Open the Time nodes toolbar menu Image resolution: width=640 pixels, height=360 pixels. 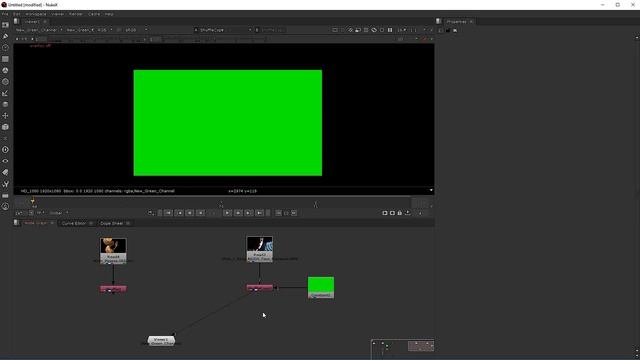[x=5, y=48]
